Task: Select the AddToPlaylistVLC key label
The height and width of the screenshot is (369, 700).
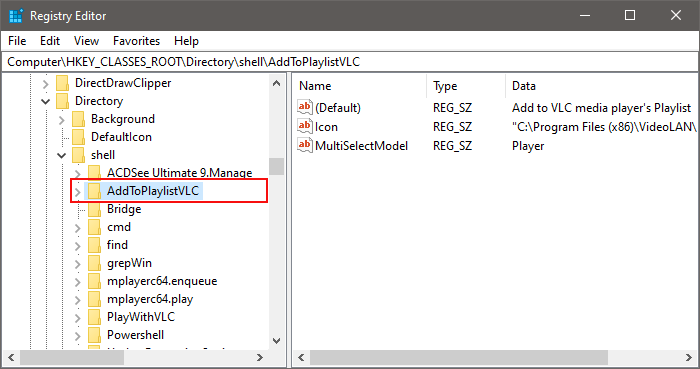Action: click(x=153, y=191)
